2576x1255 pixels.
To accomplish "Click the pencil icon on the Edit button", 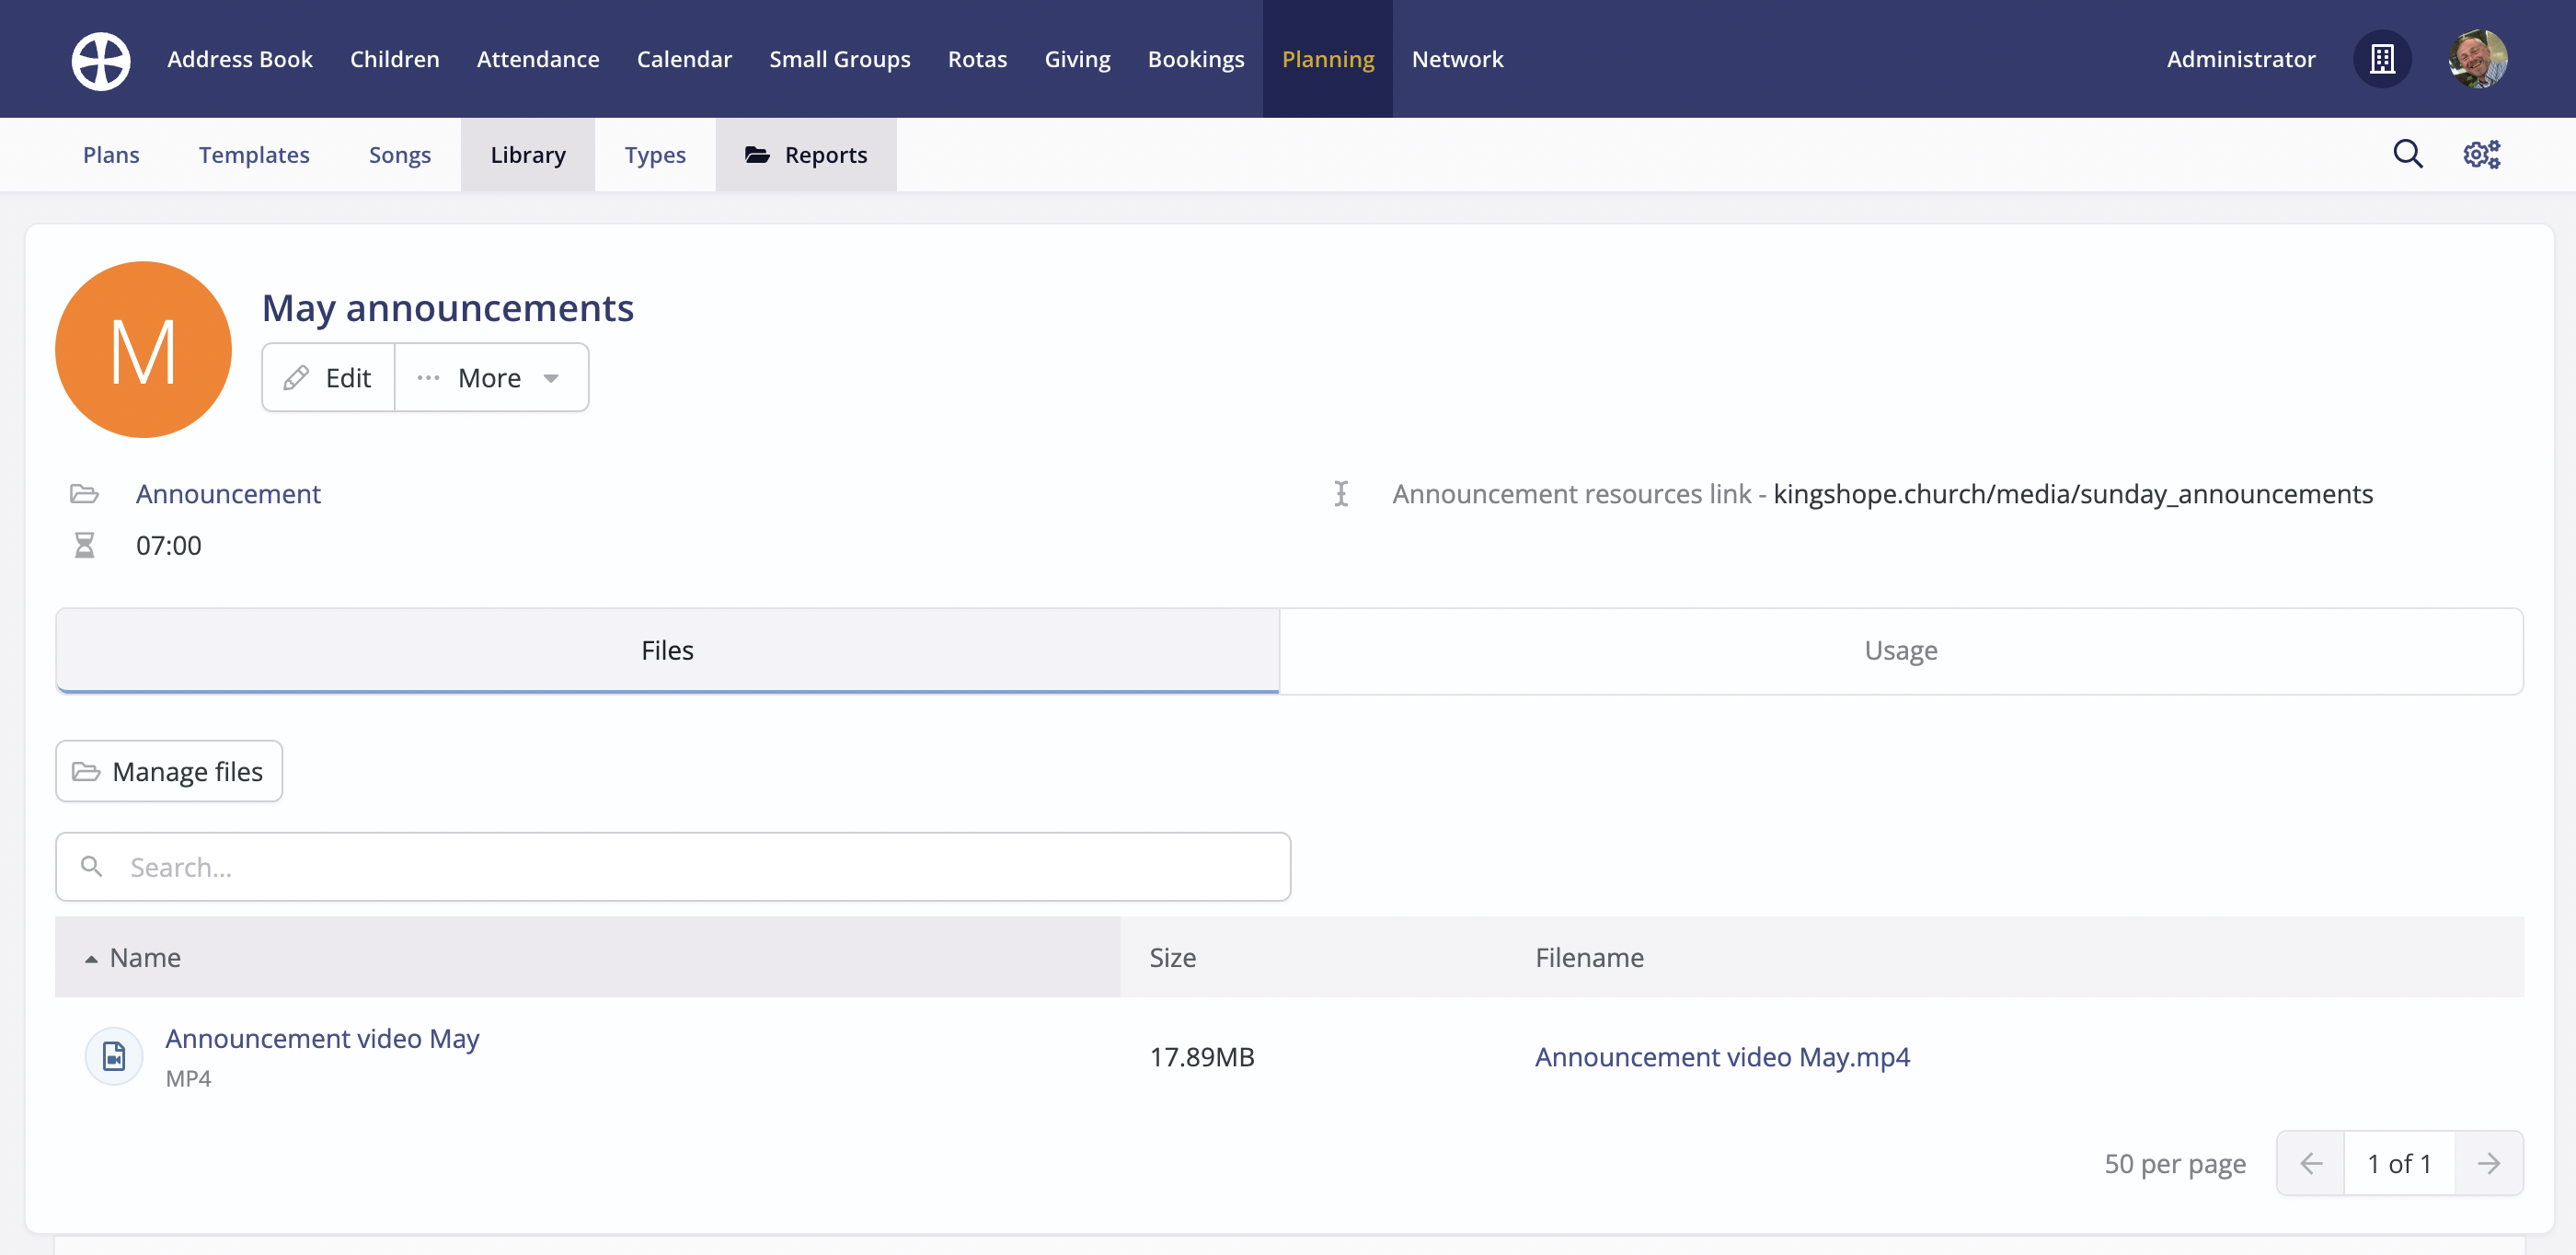I will point(296,378).
